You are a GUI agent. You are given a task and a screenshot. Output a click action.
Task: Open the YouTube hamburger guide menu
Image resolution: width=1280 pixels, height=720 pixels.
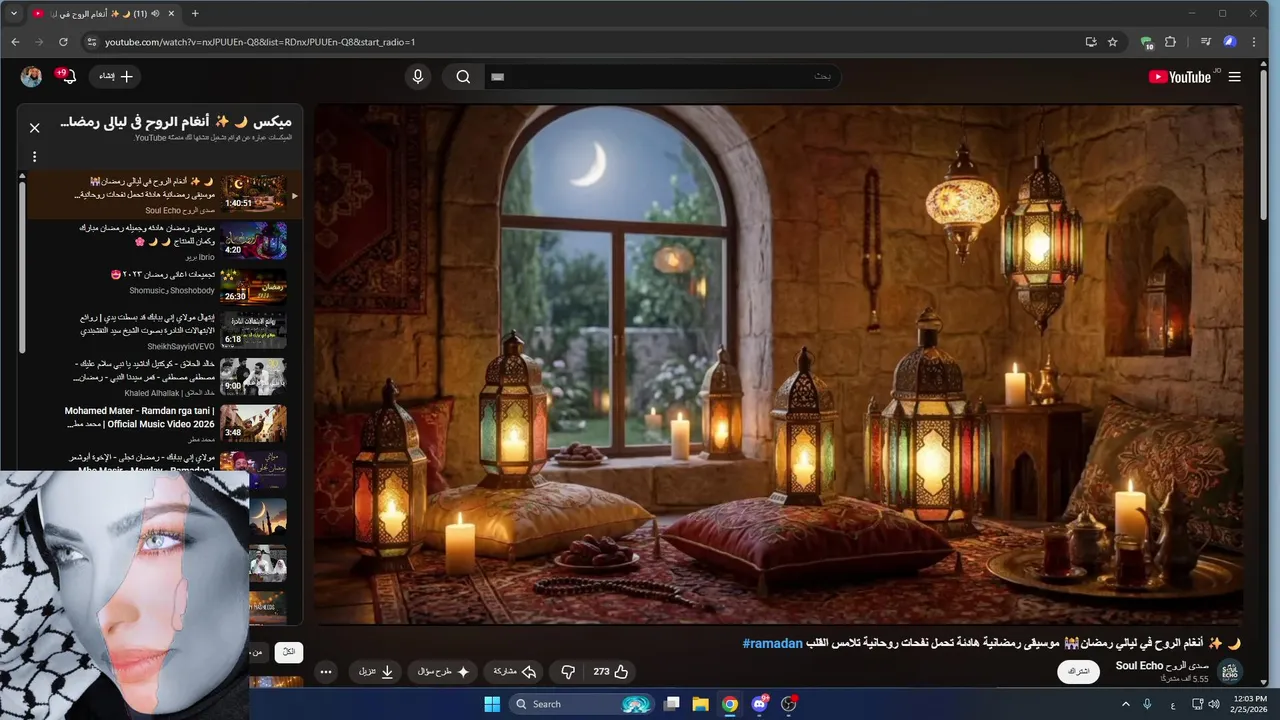point(1234,77)
